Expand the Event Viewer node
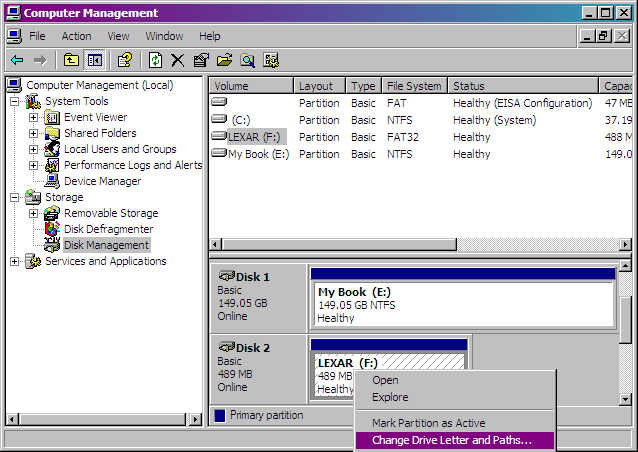The image size is (638, 452). click(x=33, y=118)
